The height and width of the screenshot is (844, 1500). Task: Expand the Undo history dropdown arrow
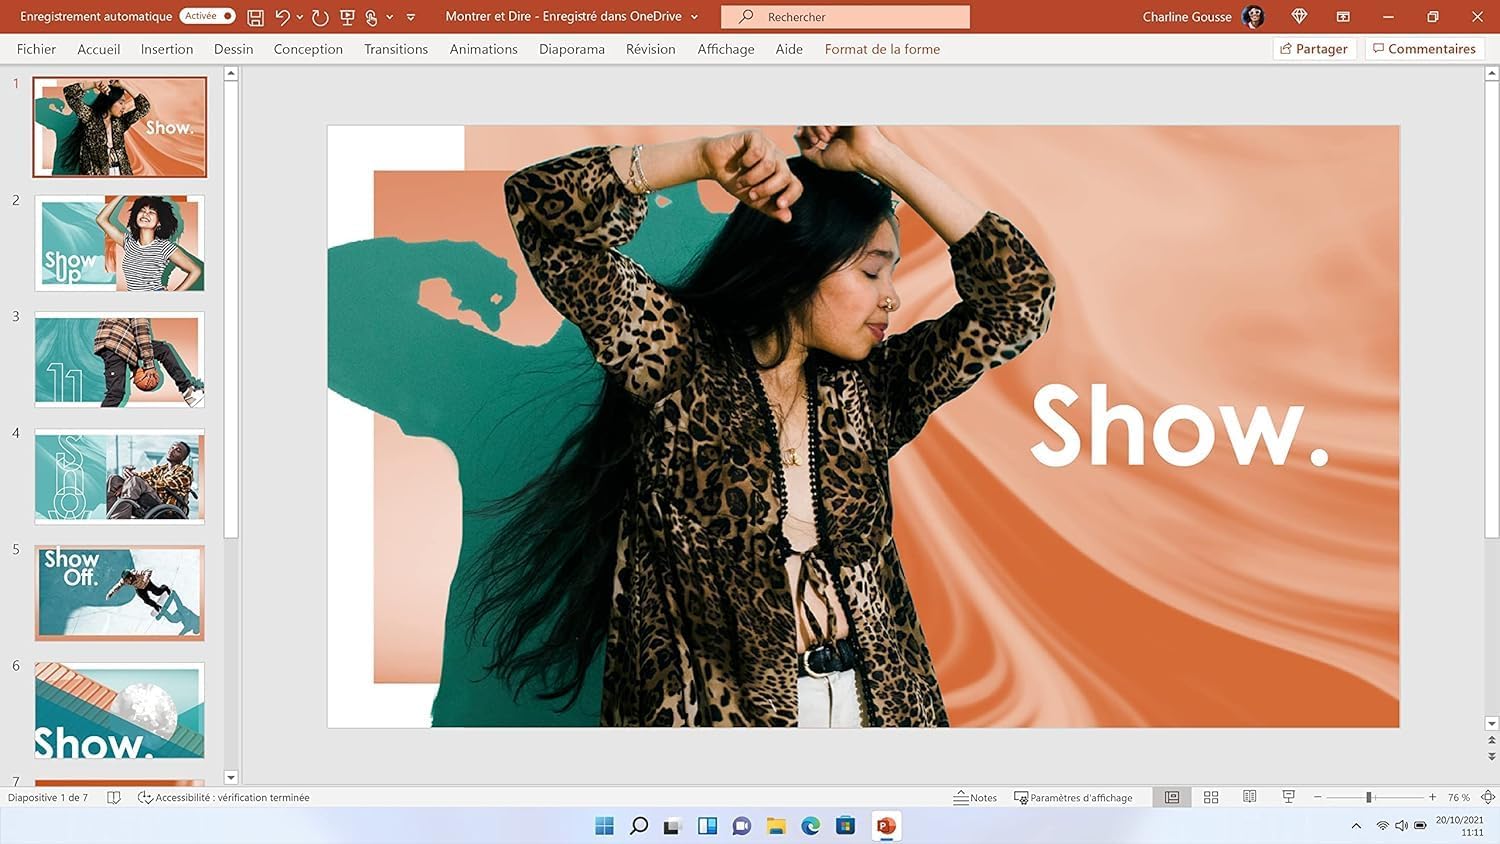click(x=300, y=17)
